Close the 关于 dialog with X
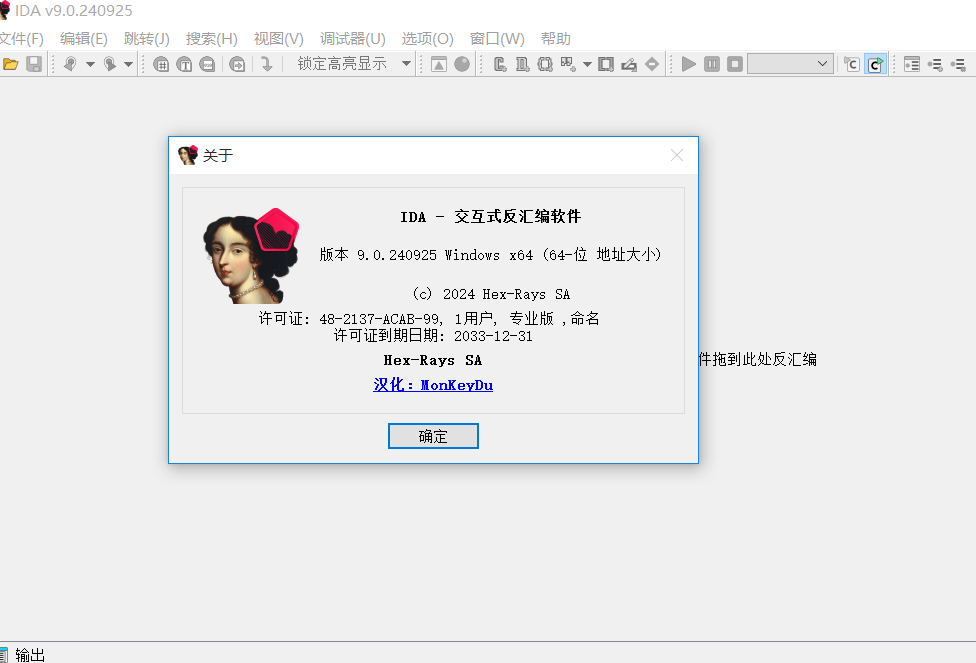This screenshot has height=663, width=976. click(x=677, y=155)
